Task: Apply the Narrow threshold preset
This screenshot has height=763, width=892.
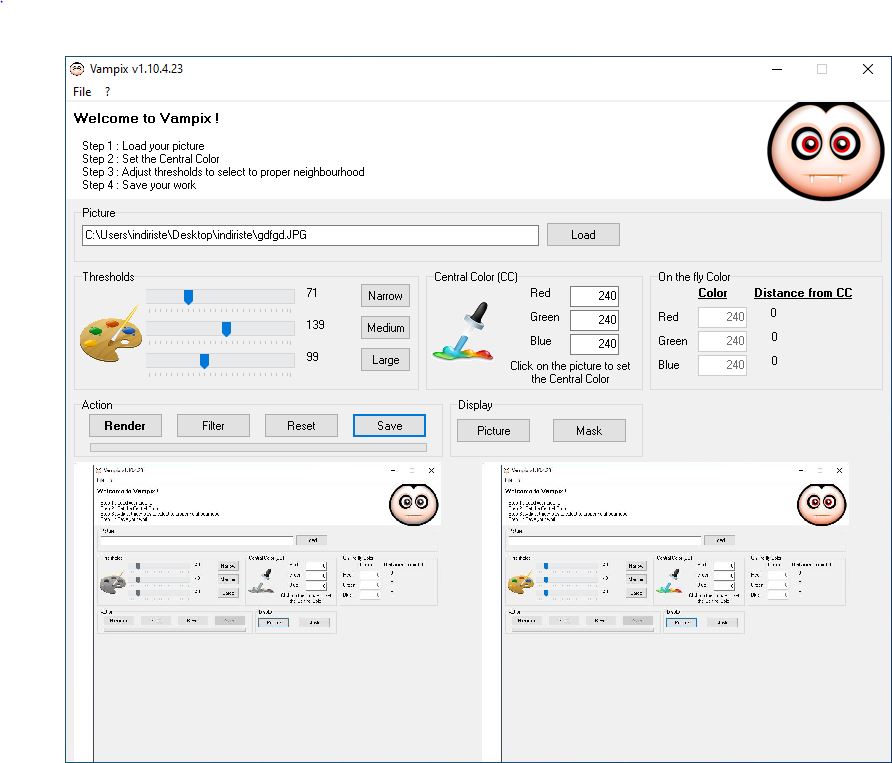Action: coord(385,296)
